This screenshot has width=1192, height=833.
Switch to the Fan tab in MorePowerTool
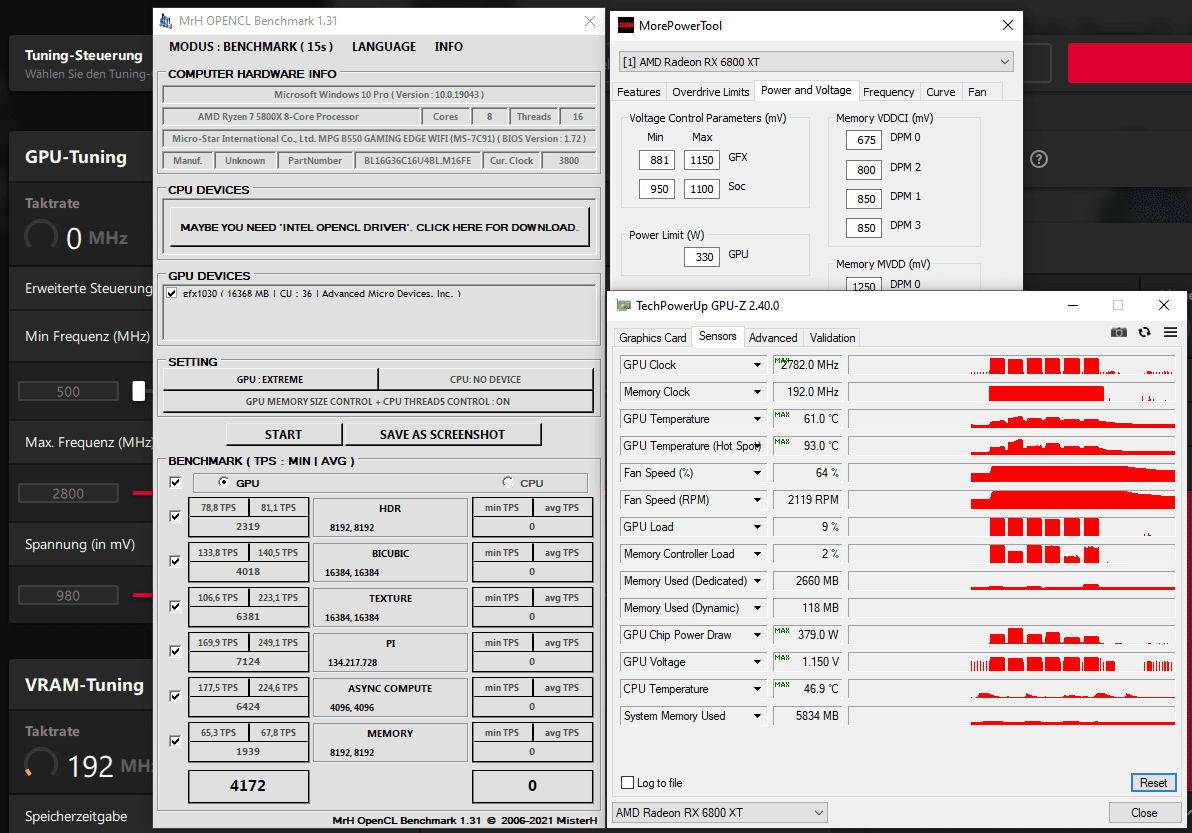978,92
